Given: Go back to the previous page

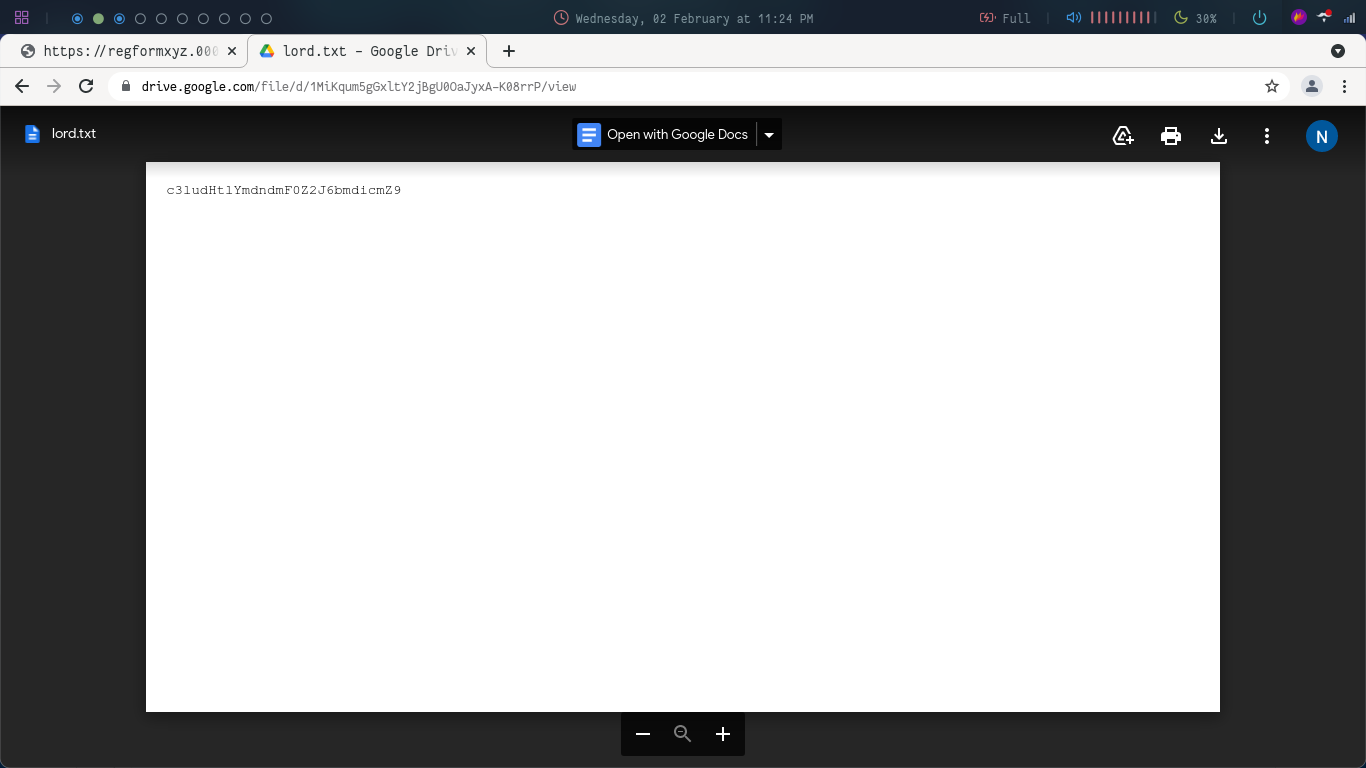Looking at the screenshot, I should coord(22,86).
